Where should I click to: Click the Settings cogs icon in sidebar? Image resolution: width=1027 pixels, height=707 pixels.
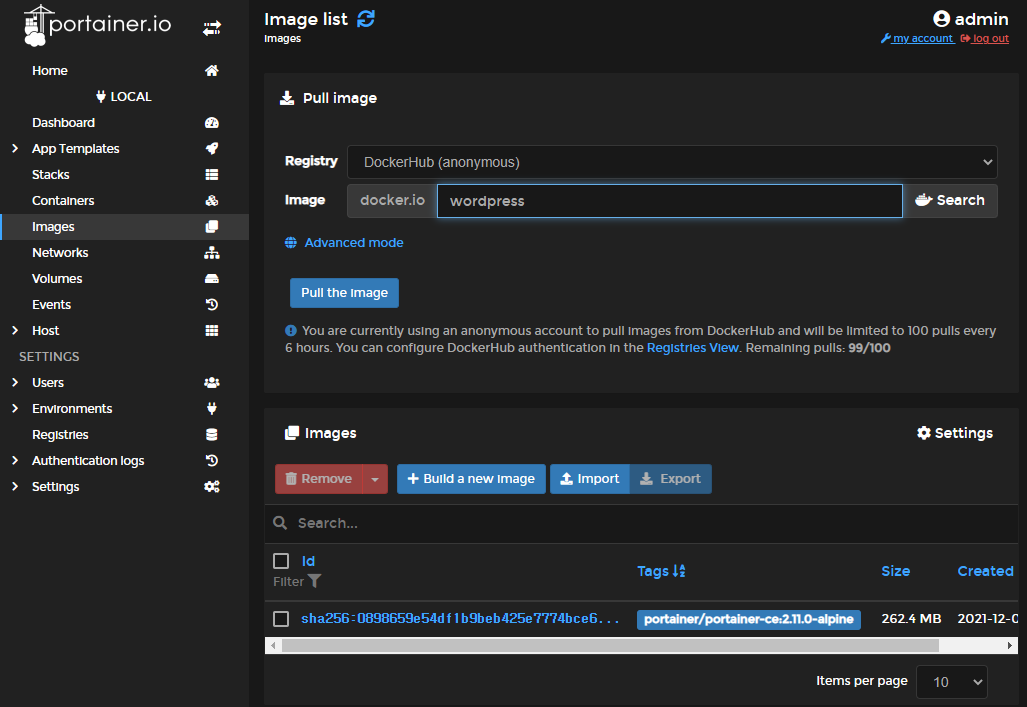[x=212, y=487]
